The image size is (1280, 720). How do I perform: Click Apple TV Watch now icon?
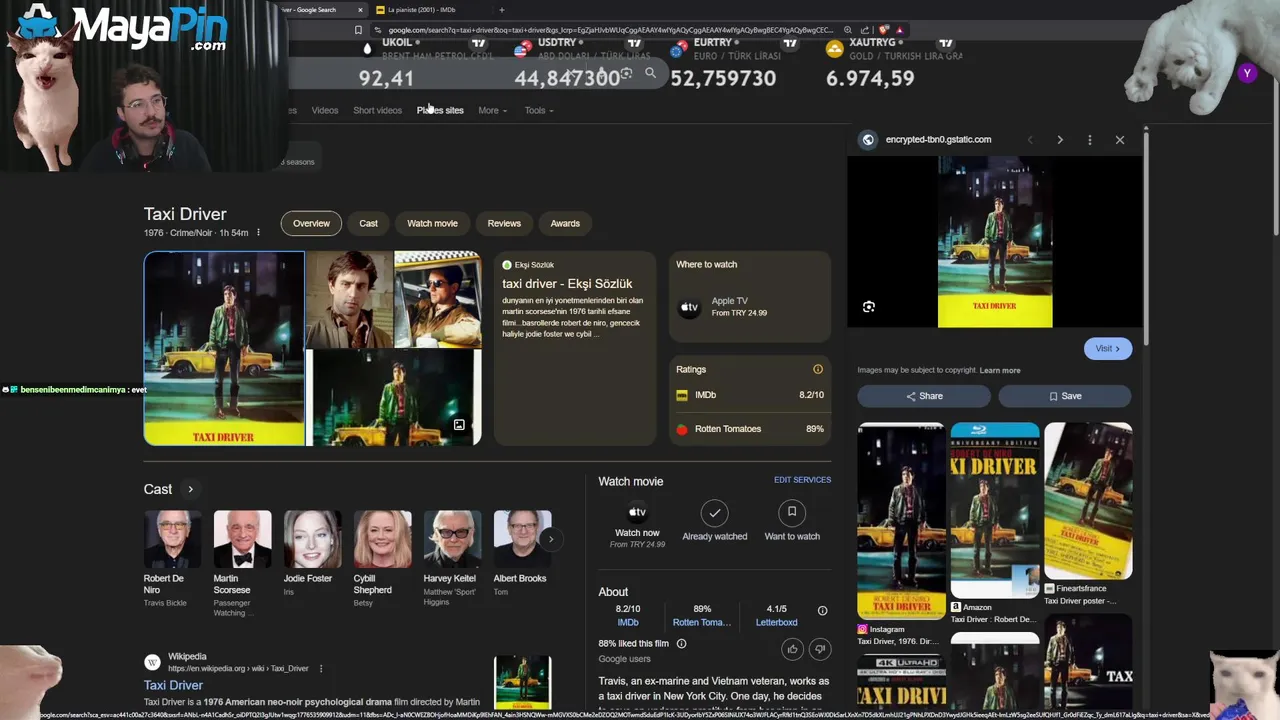[637, 512]
